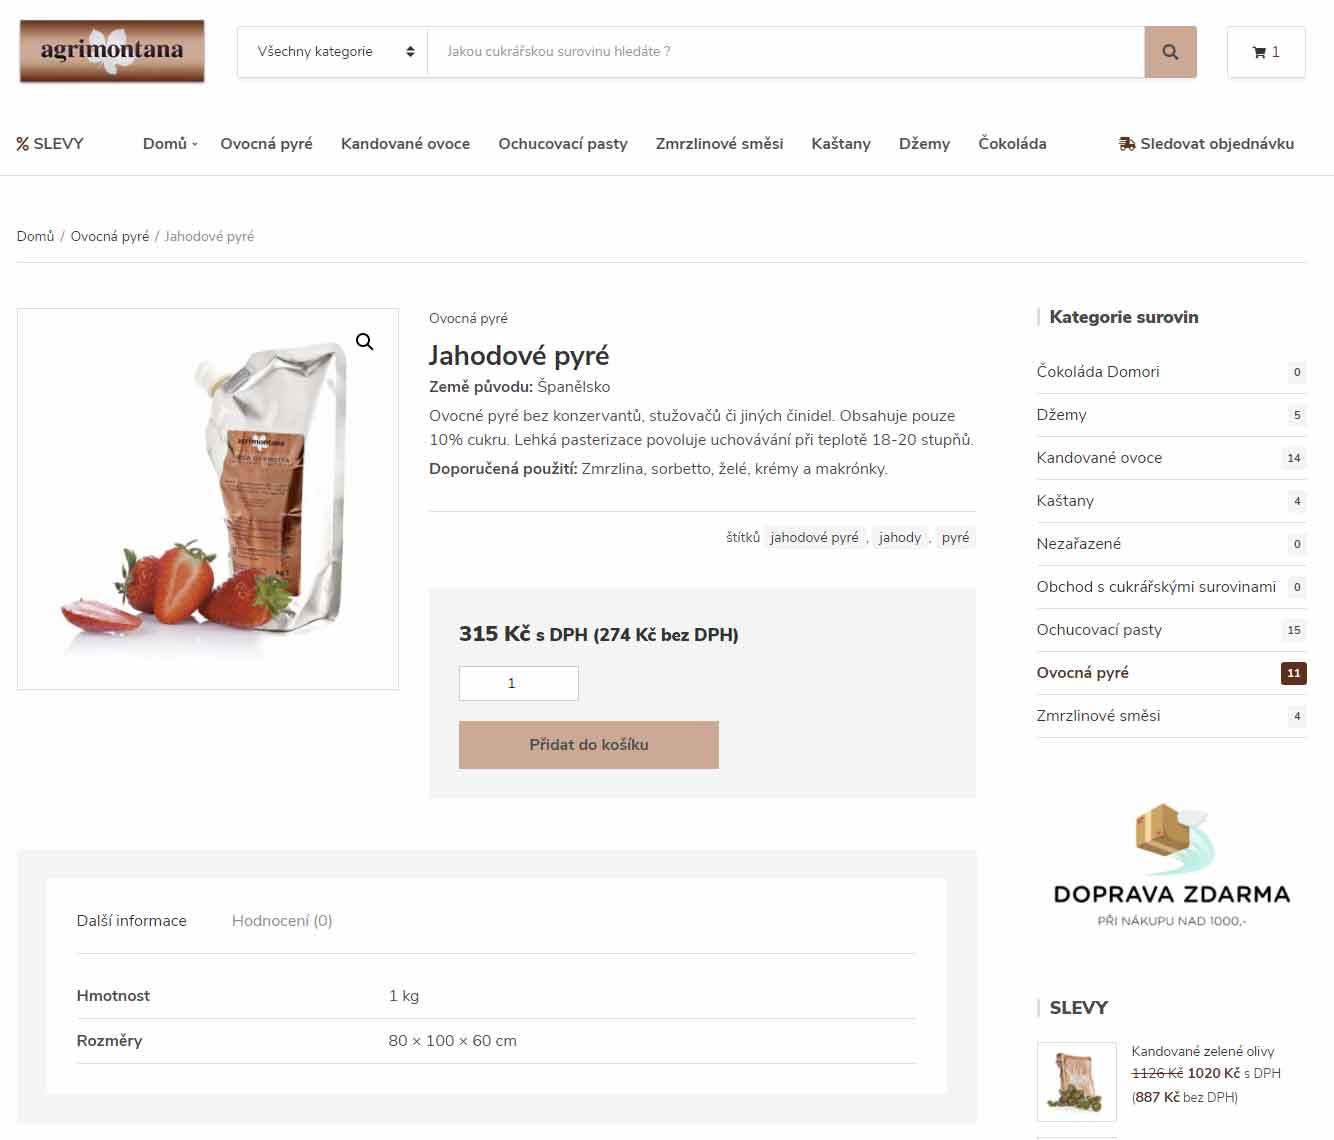1334x1140 pixels.
Task: Click the Agrimontana logo
Action: [x=112, y=51]
